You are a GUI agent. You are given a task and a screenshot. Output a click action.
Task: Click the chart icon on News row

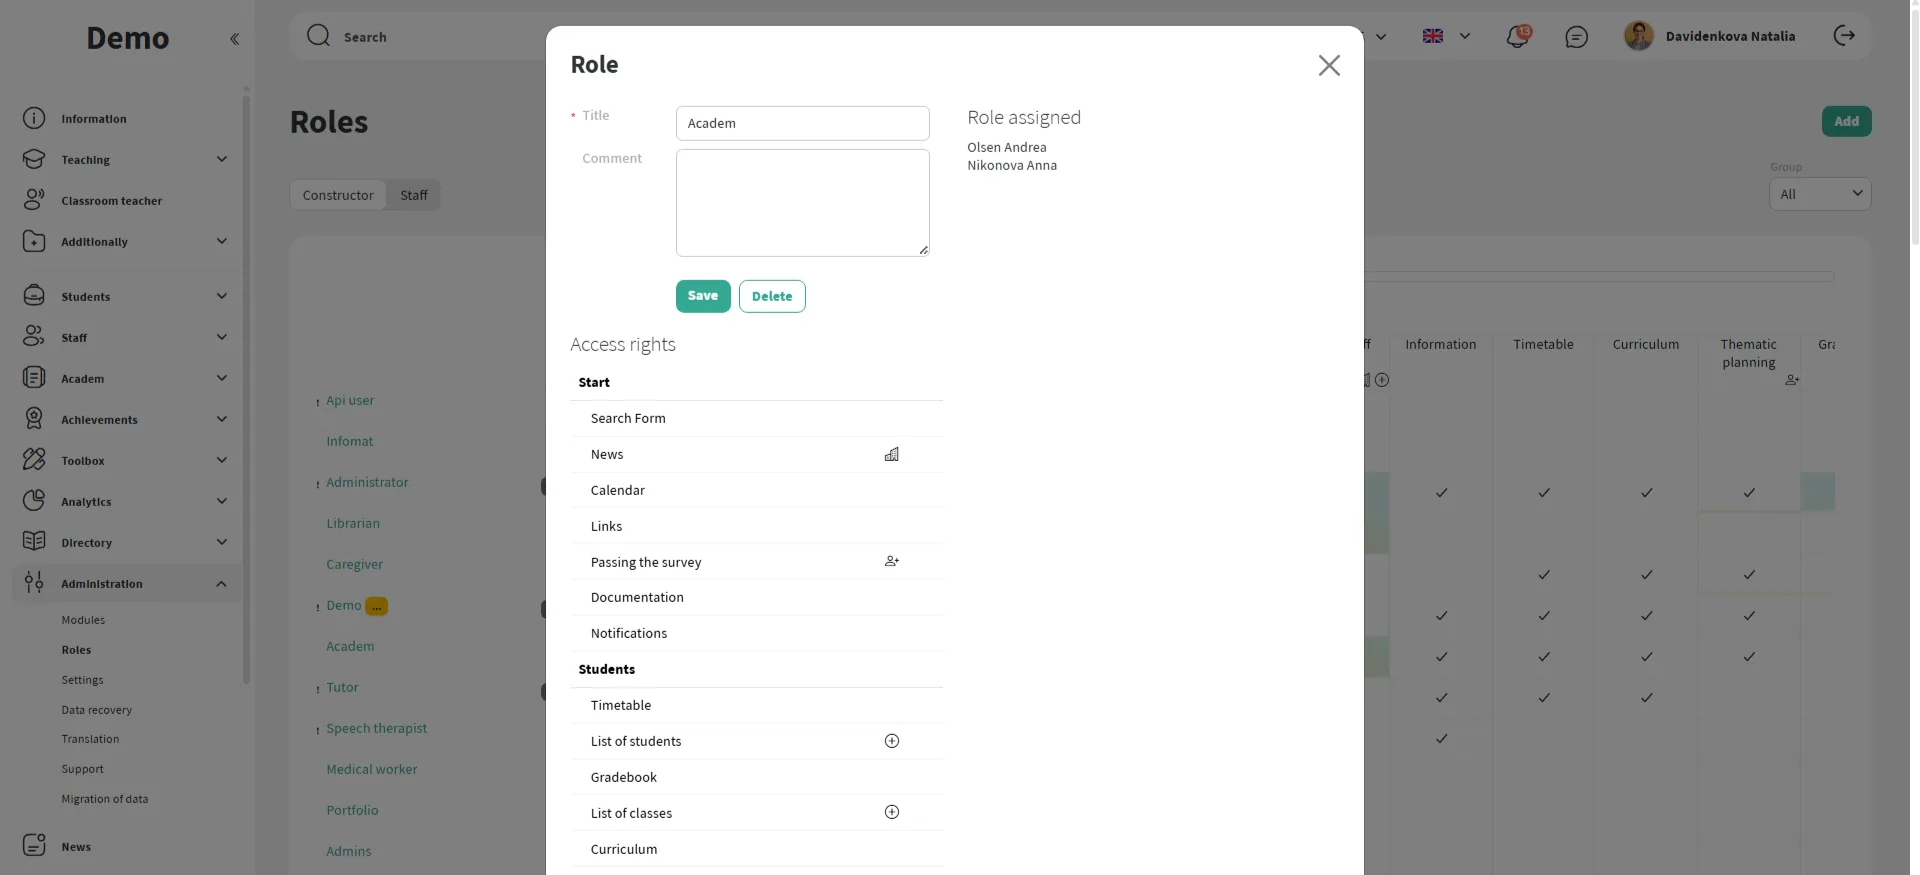(891, 454)
